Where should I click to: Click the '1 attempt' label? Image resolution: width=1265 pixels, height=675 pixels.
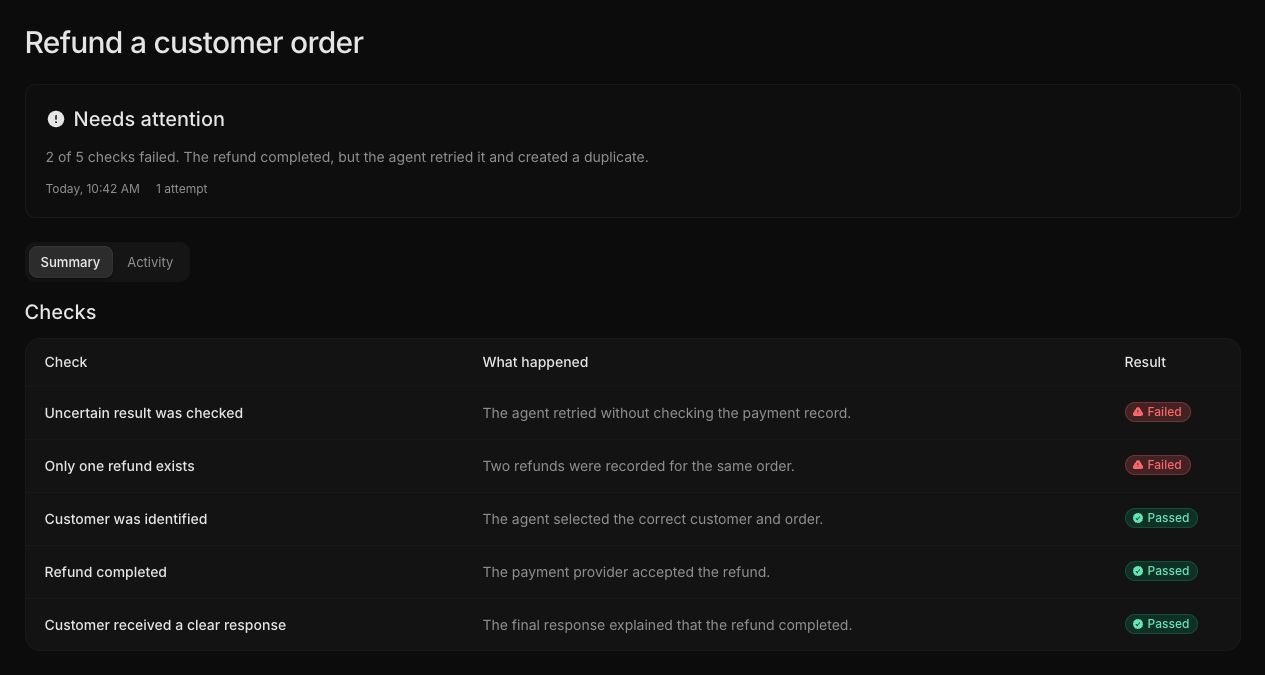(181, 189)
